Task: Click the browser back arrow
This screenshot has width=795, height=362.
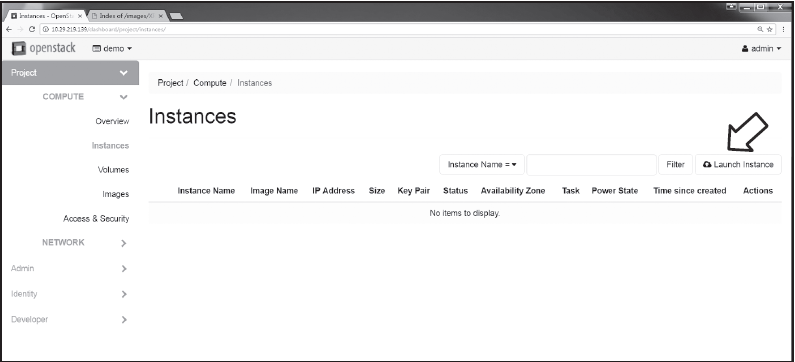Action: (9, 29)
